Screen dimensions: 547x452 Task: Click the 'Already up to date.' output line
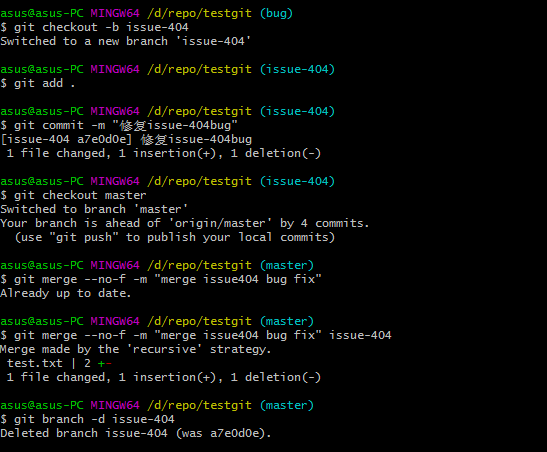point(66,293)
